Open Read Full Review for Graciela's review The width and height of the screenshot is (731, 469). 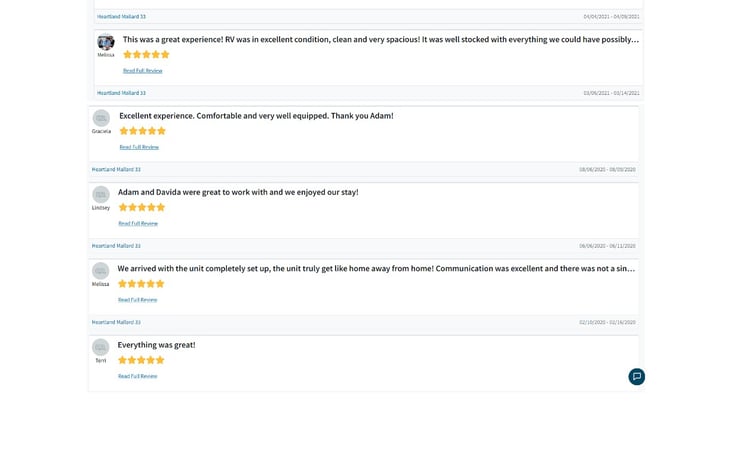[139, 147]
